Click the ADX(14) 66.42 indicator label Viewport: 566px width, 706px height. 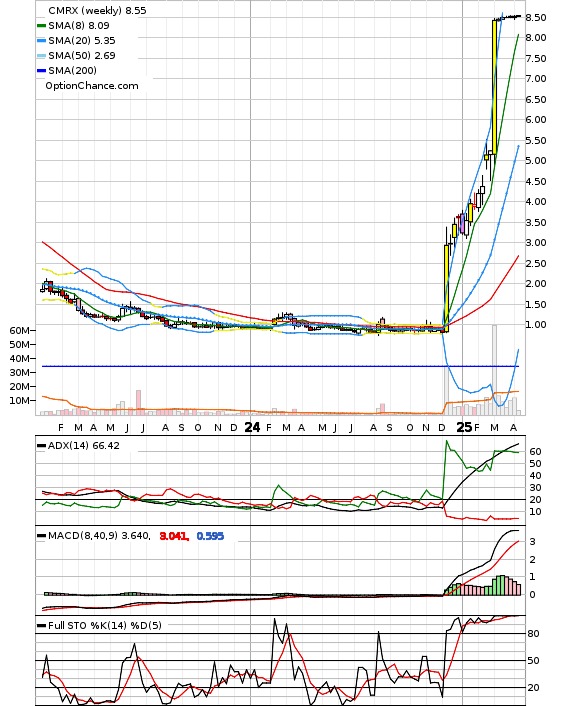[x=84, y=446]
